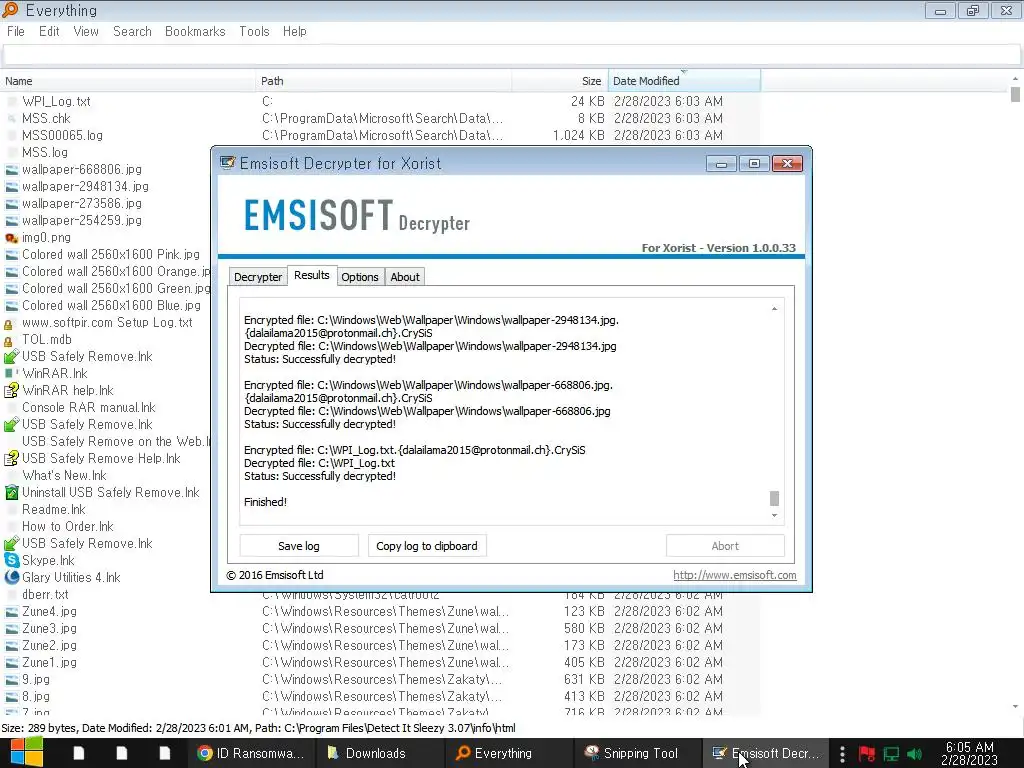The height and width of the screenshot is (768, 1024).
Task: Open the Windows Start button
Action: (x=27, y=752)
